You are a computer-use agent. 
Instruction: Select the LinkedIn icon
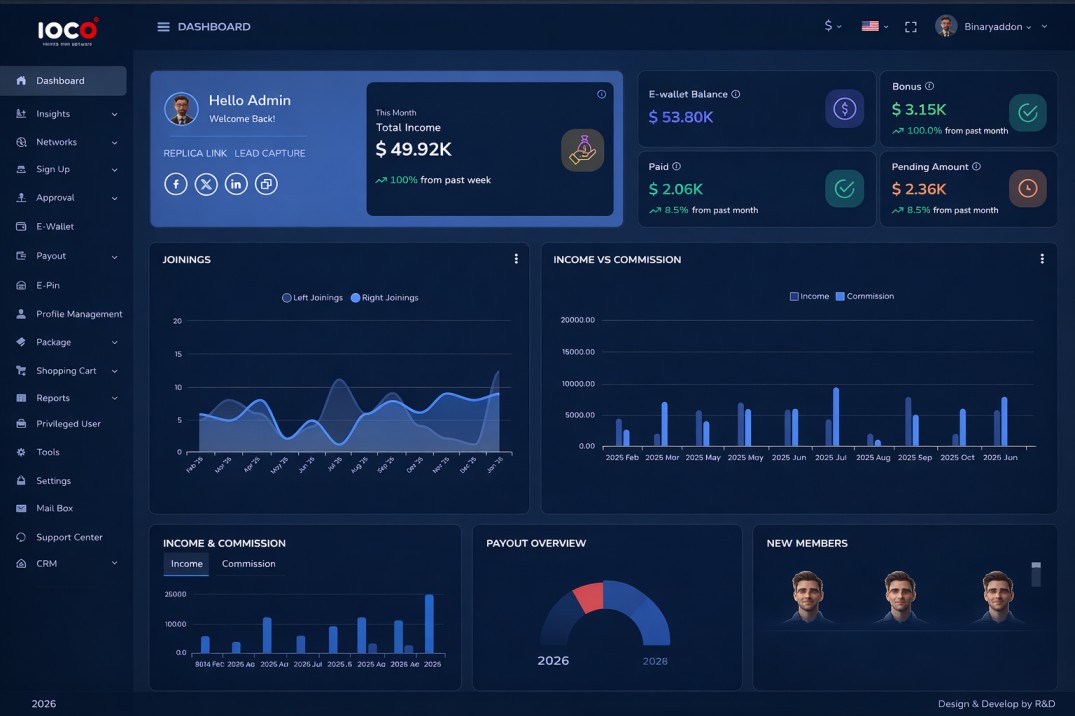pyautogui.click(x=236, y=183)
